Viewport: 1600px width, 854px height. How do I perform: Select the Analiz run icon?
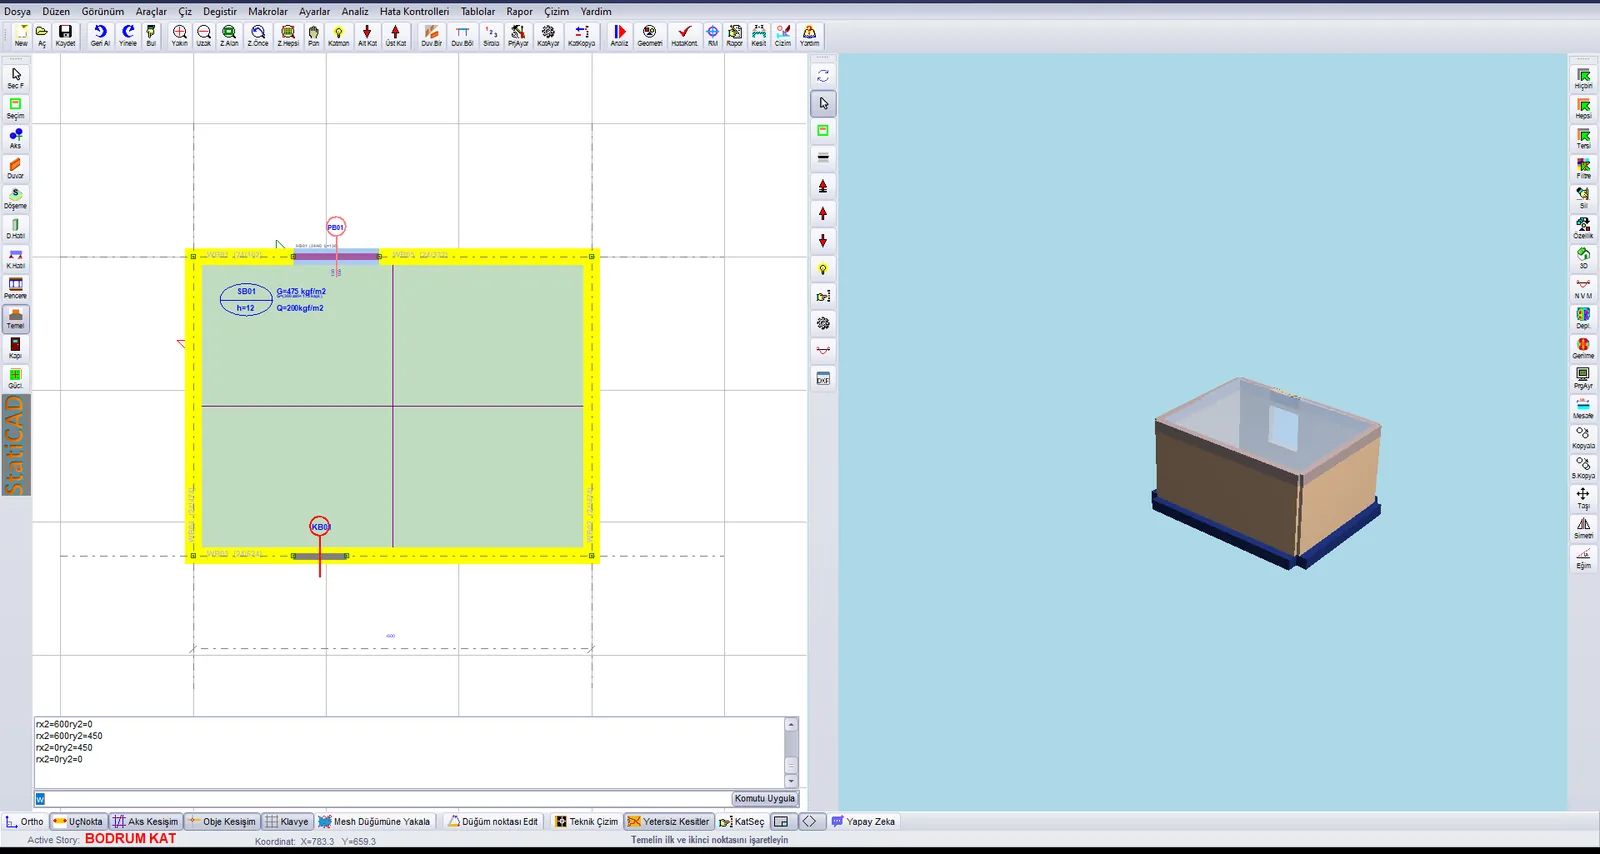(619, 36)
